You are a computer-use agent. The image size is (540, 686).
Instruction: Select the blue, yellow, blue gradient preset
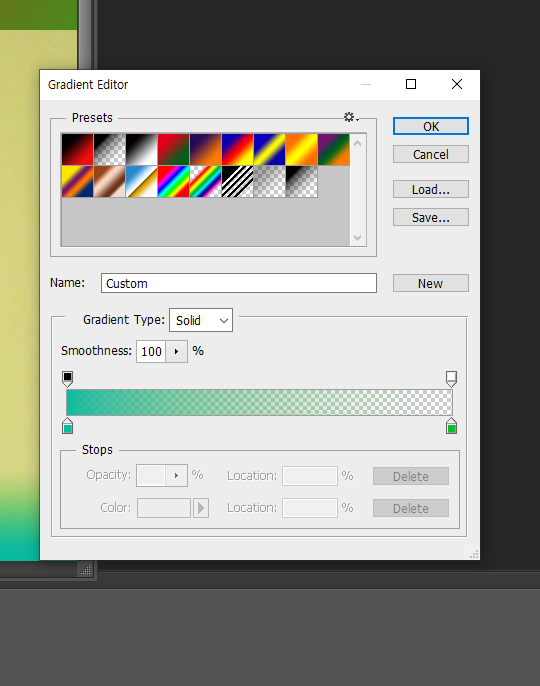pos(269,150)
